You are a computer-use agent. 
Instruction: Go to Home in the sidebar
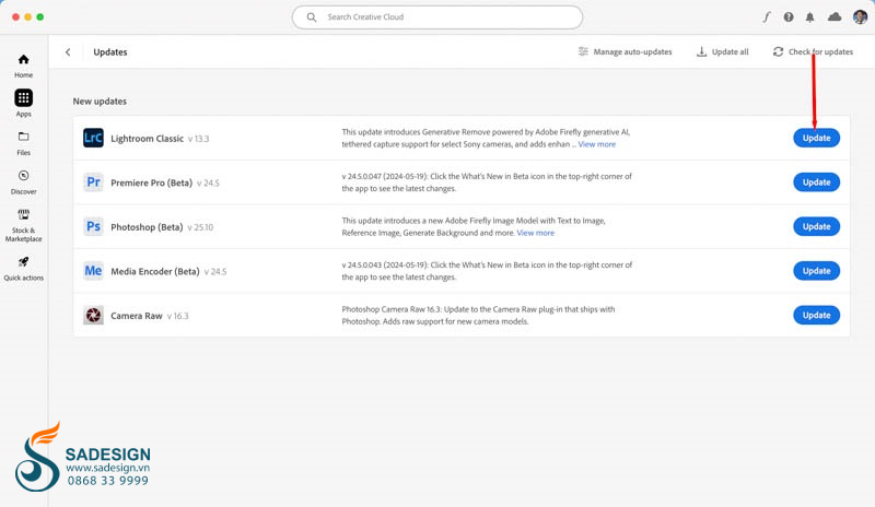pos(23,65)
